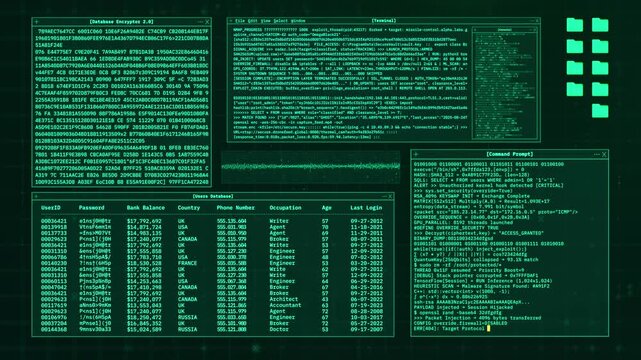Image resolution: width=641 pixels, height=360 pixels.
Task: Open the folder icon in the top row, right column
Action: pyautogui.click(x=600, y=25)
